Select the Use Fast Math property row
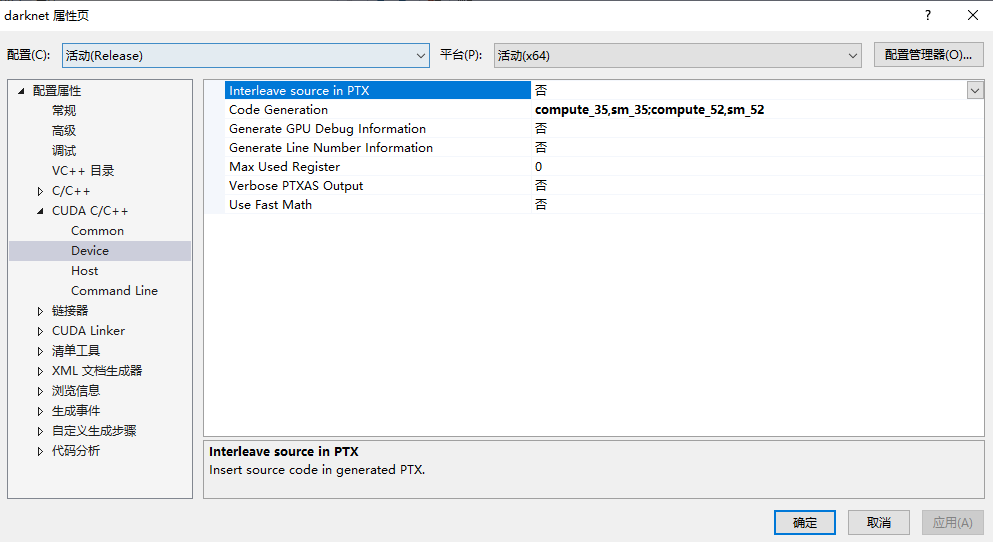This screenshot has width=993, height=542. click(270, 205)
